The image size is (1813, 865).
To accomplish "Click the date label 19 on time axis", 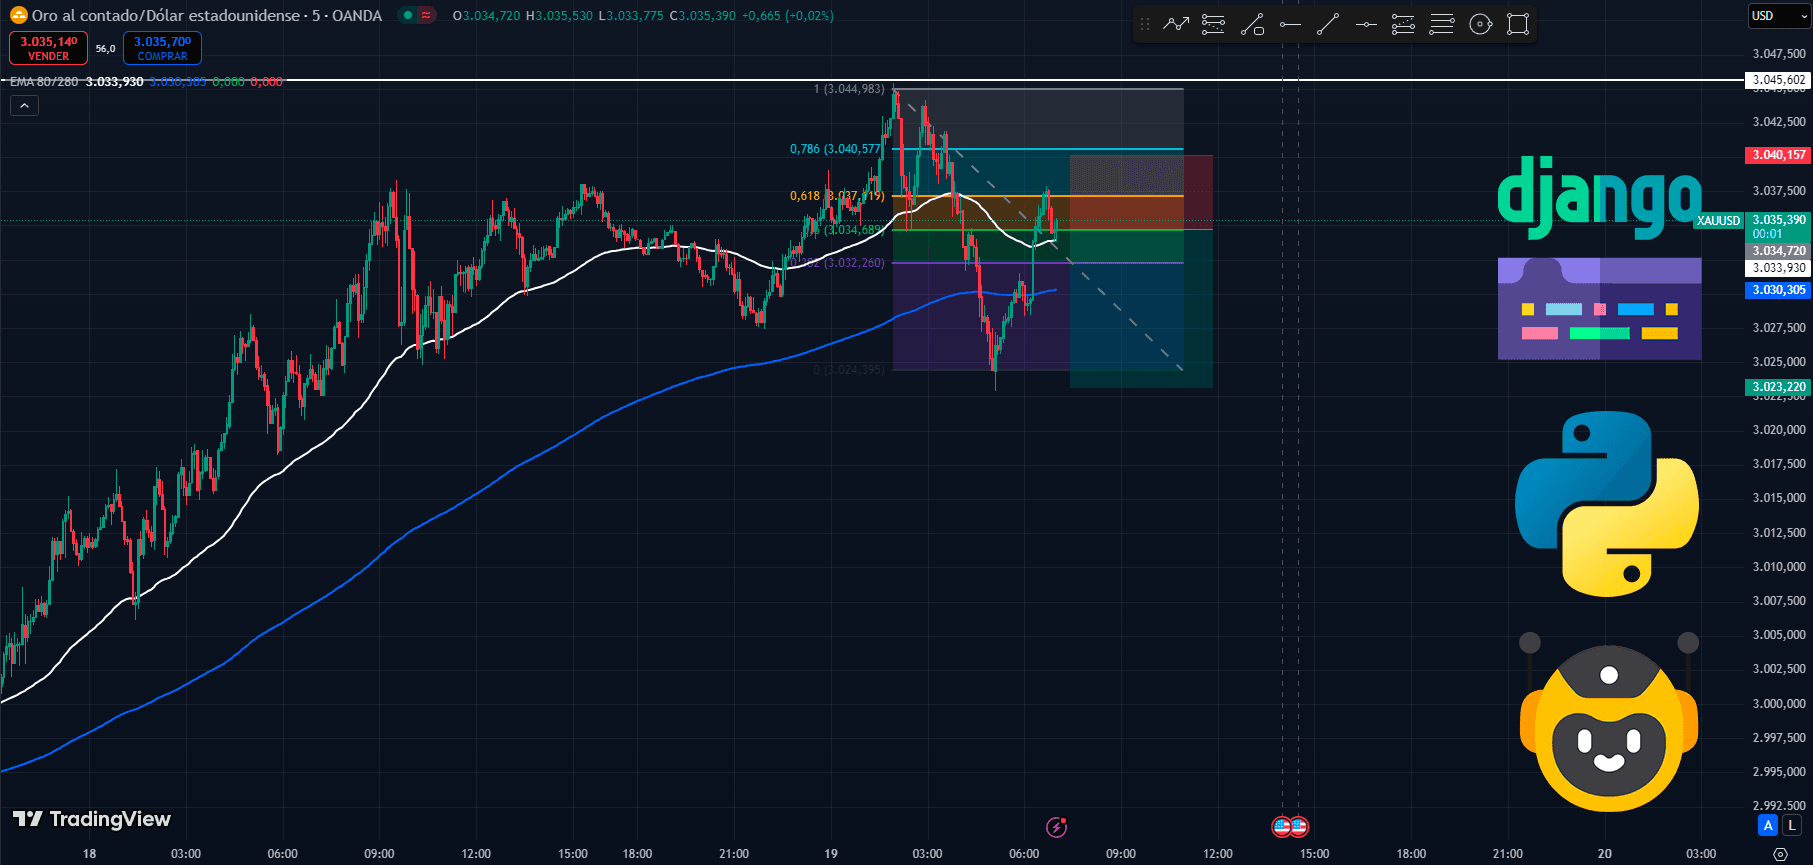I will pyautogui.click(x=830, y=854).
